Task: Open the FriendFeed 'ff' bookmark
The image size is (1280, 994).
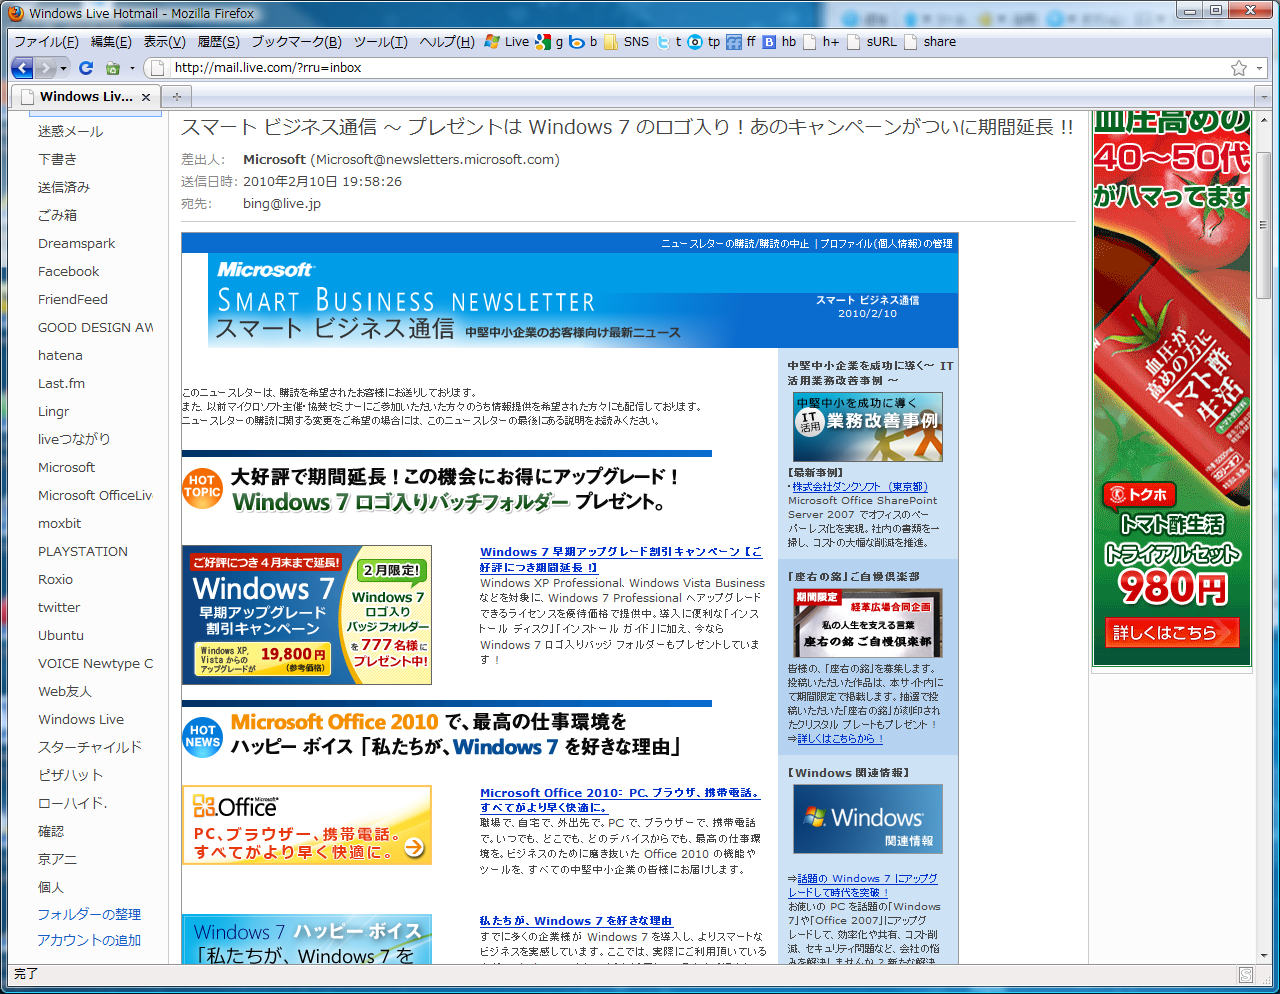Action: [x=741, y=42]
